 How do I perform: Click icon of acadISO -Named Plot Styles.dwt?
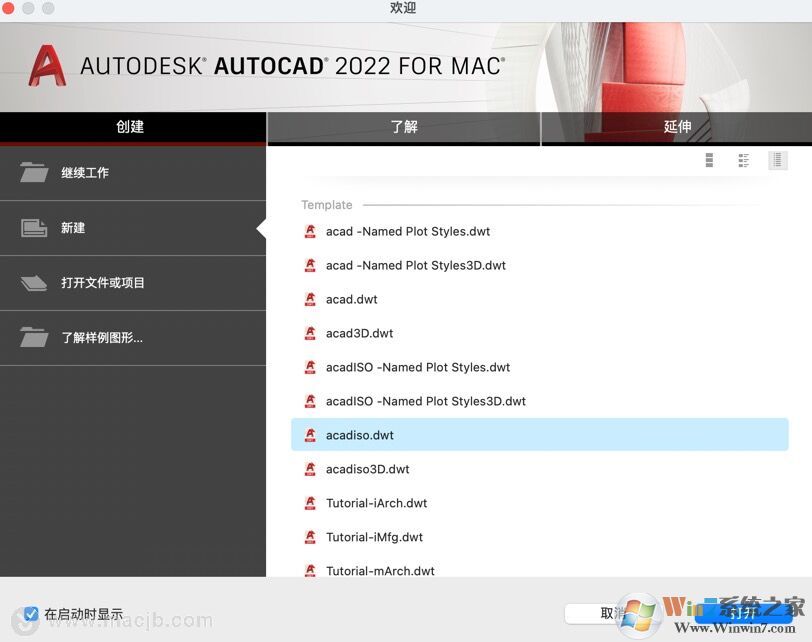tap(310, 368)
